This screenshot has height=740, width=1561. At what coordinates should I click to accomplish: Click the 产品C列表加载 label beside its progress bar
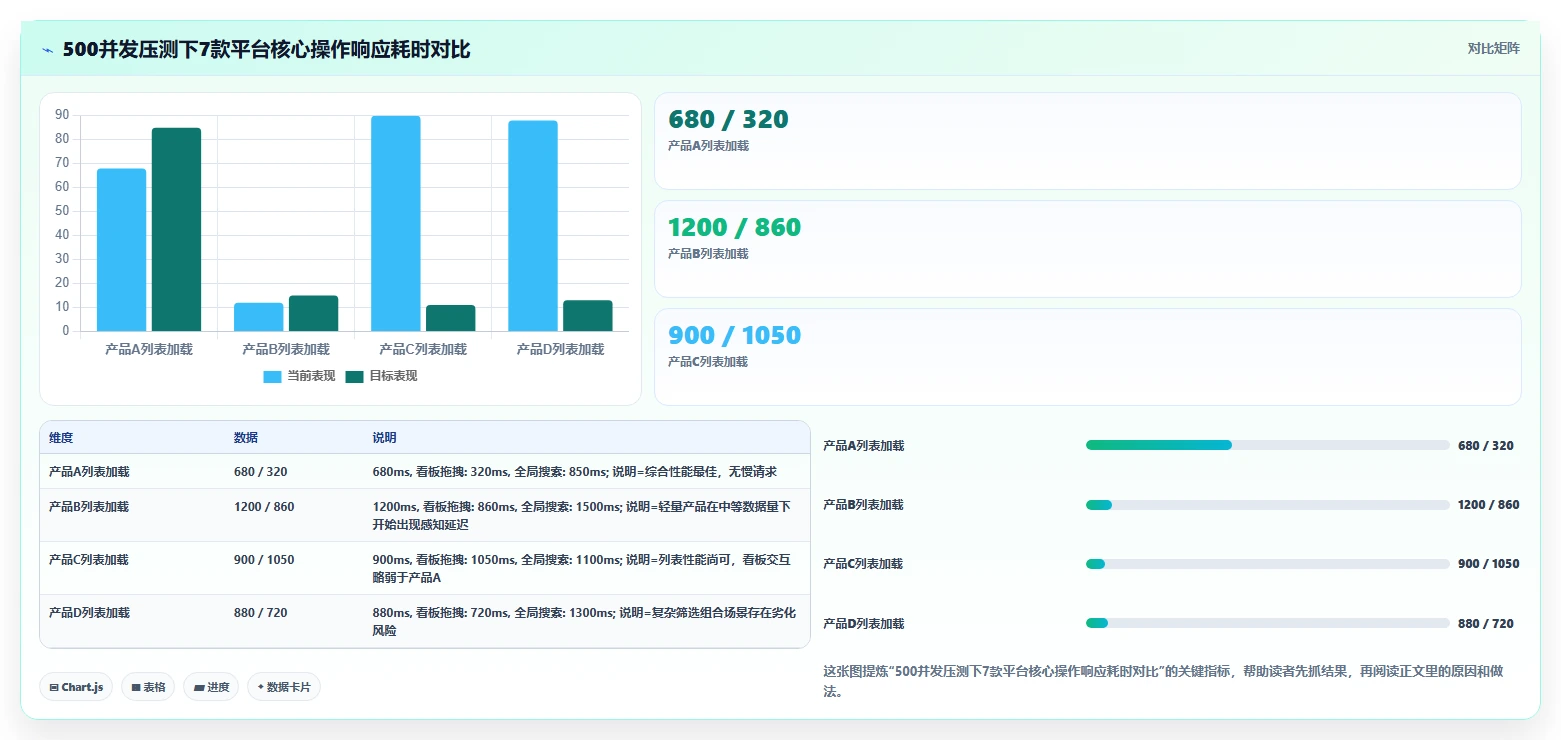[863, 564]
